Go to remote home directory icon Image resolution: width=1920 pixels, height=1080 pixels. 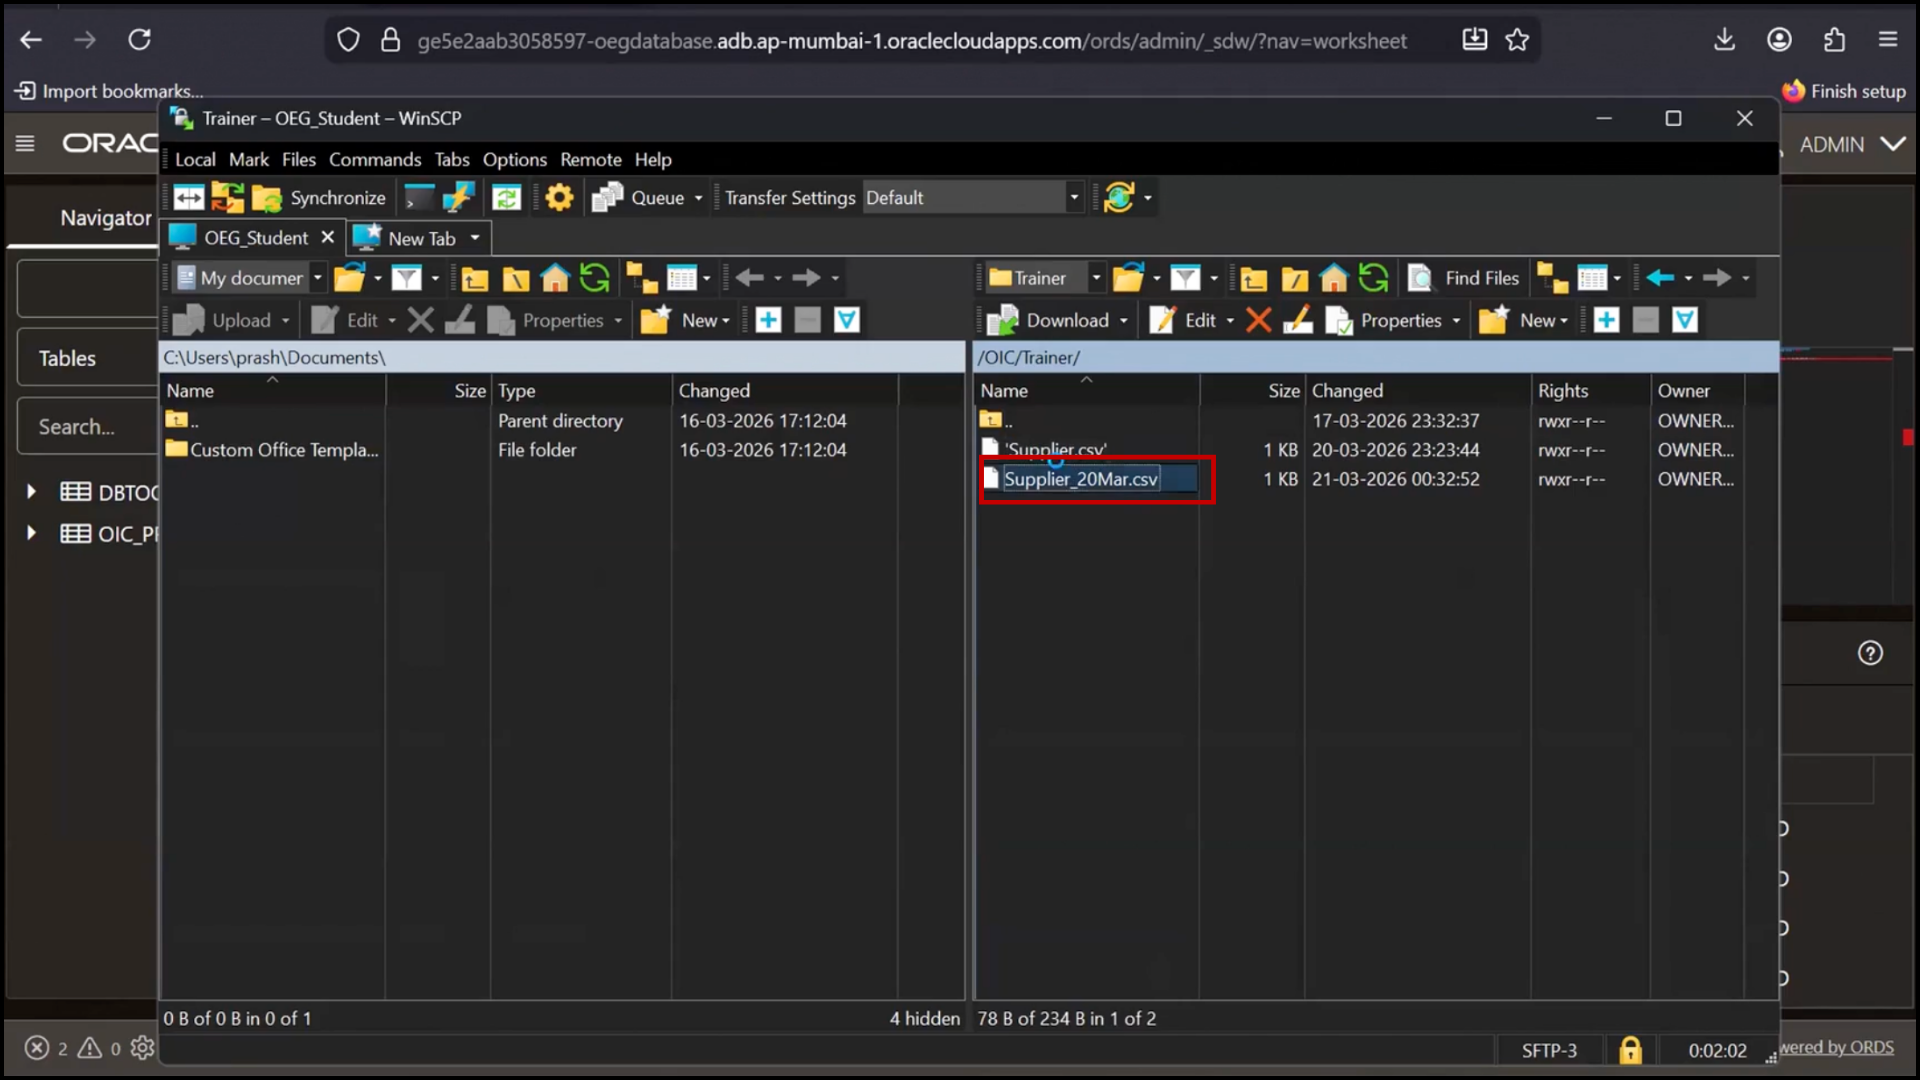pos(1333,278)
